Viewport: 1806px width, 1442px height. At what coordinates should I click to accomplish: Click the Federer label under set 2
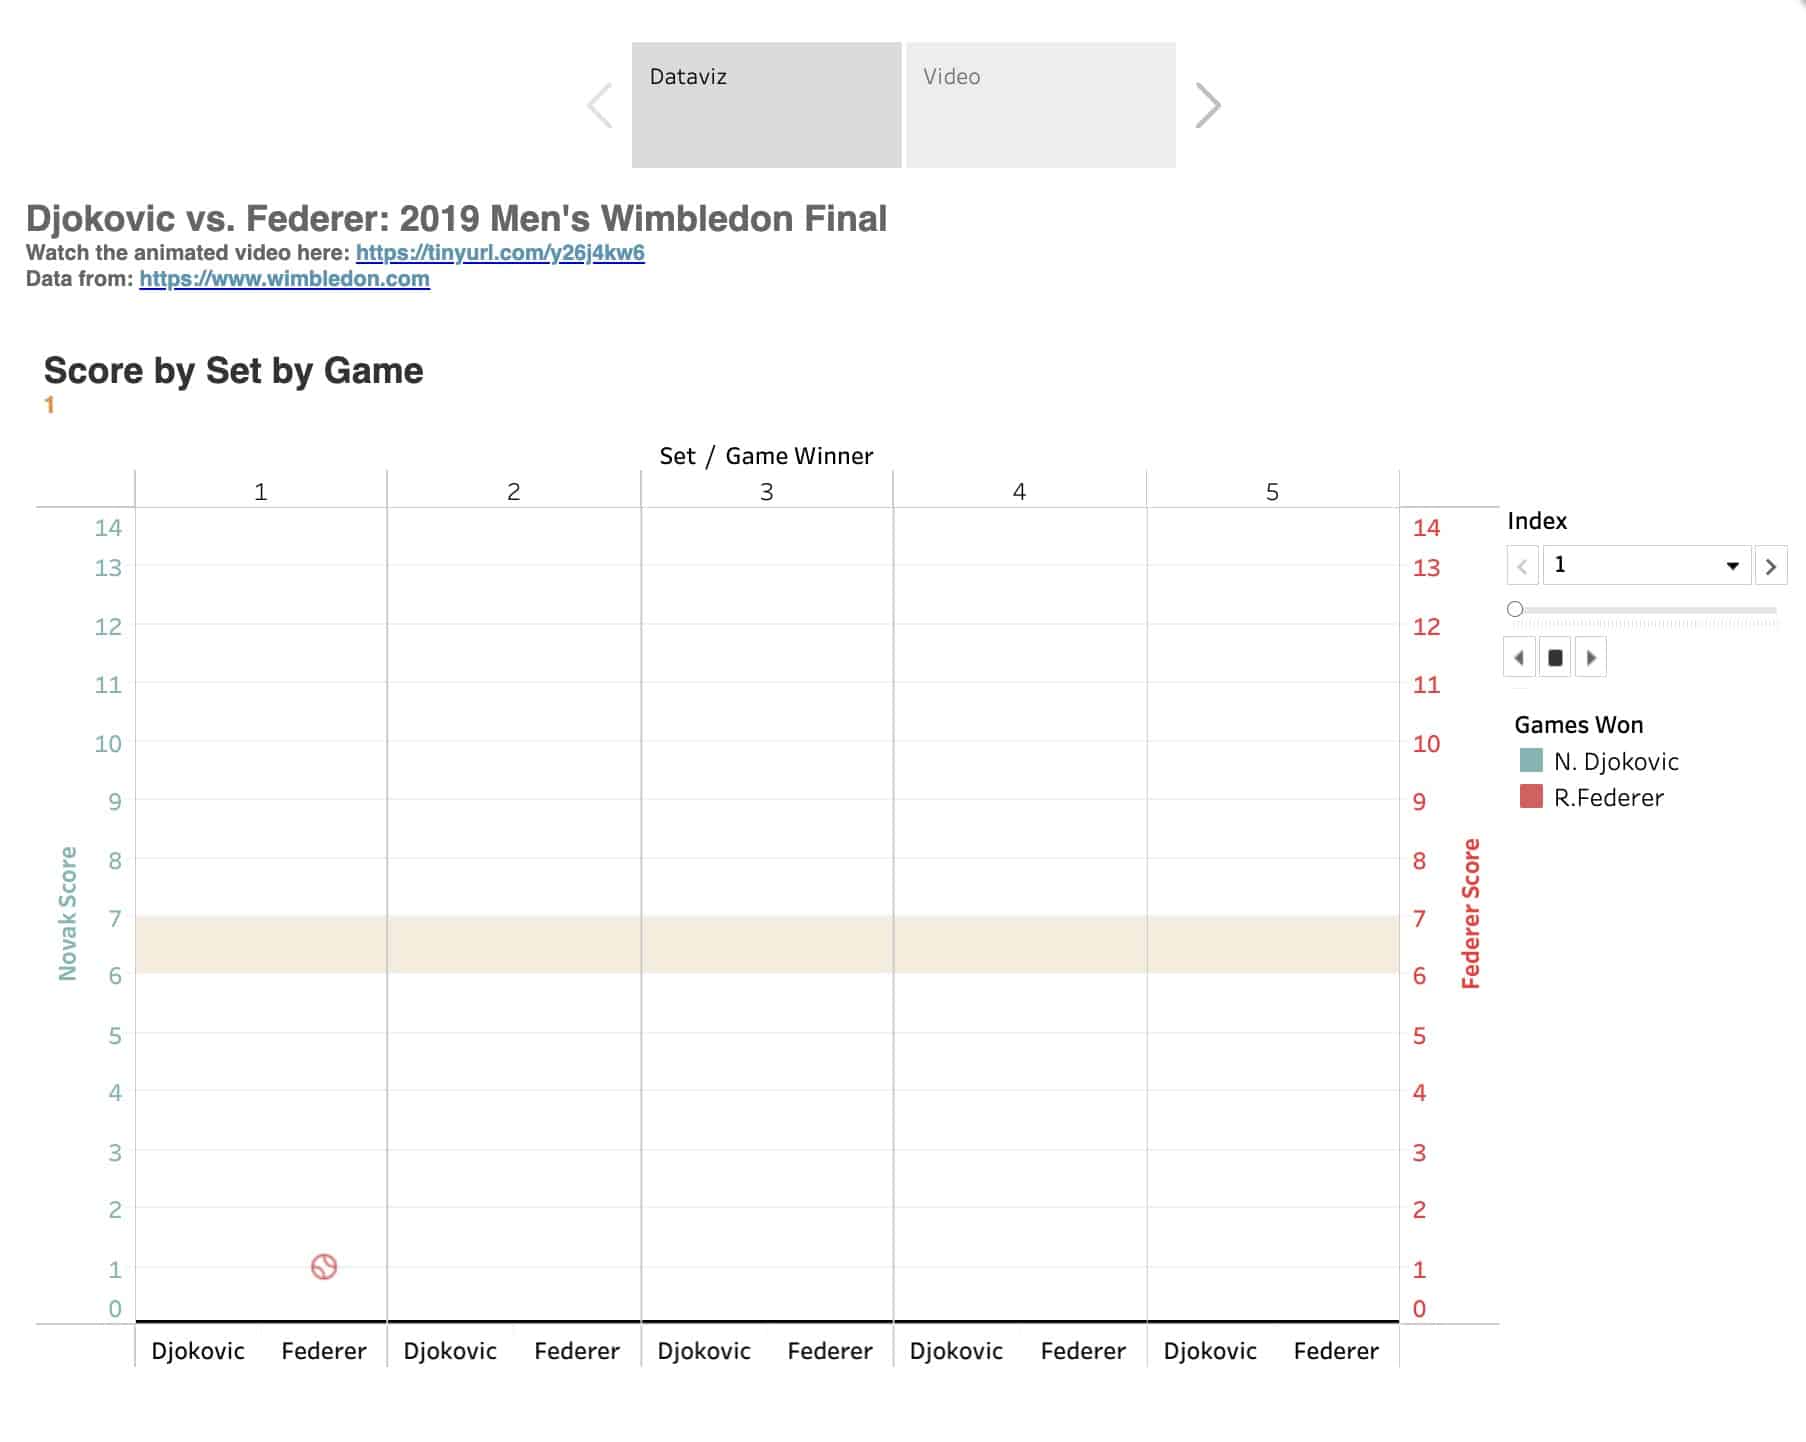[x=577, y=1351]
